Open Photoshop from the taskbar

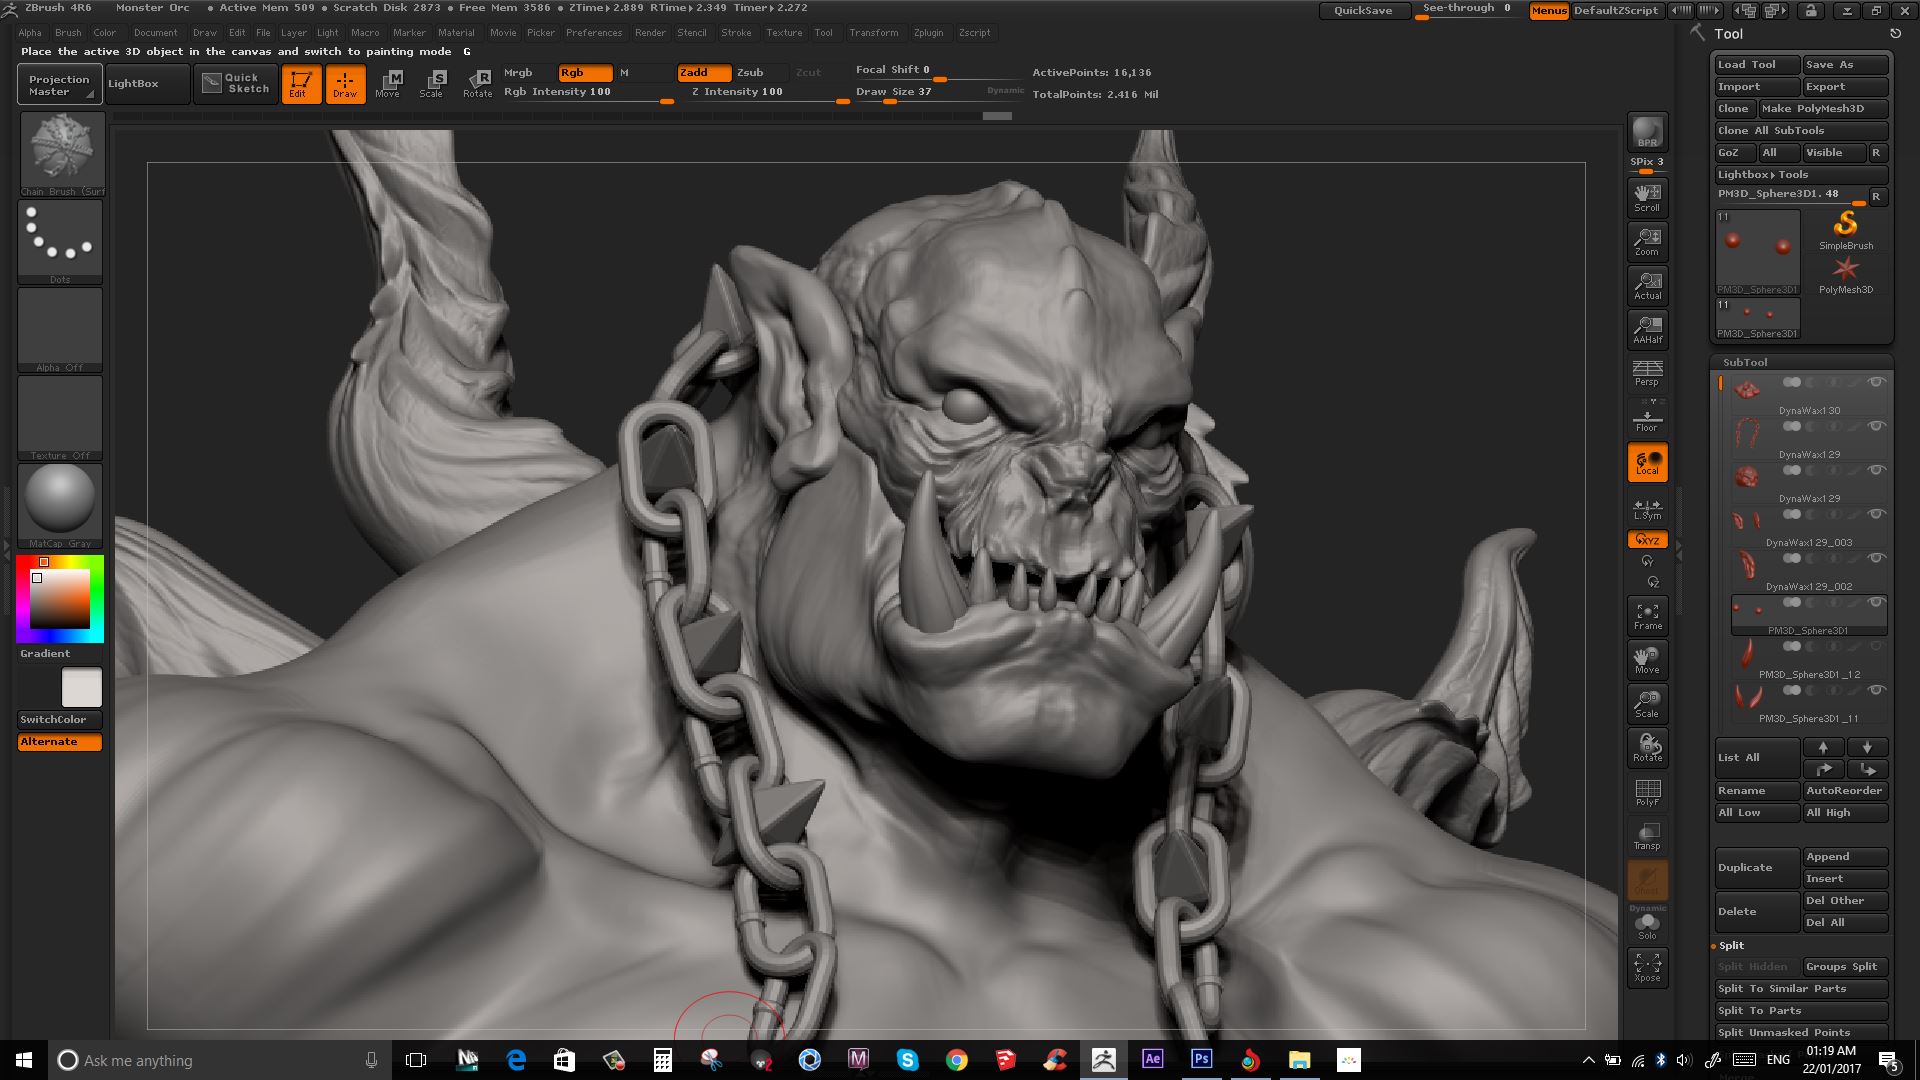coord(1201,1060)
